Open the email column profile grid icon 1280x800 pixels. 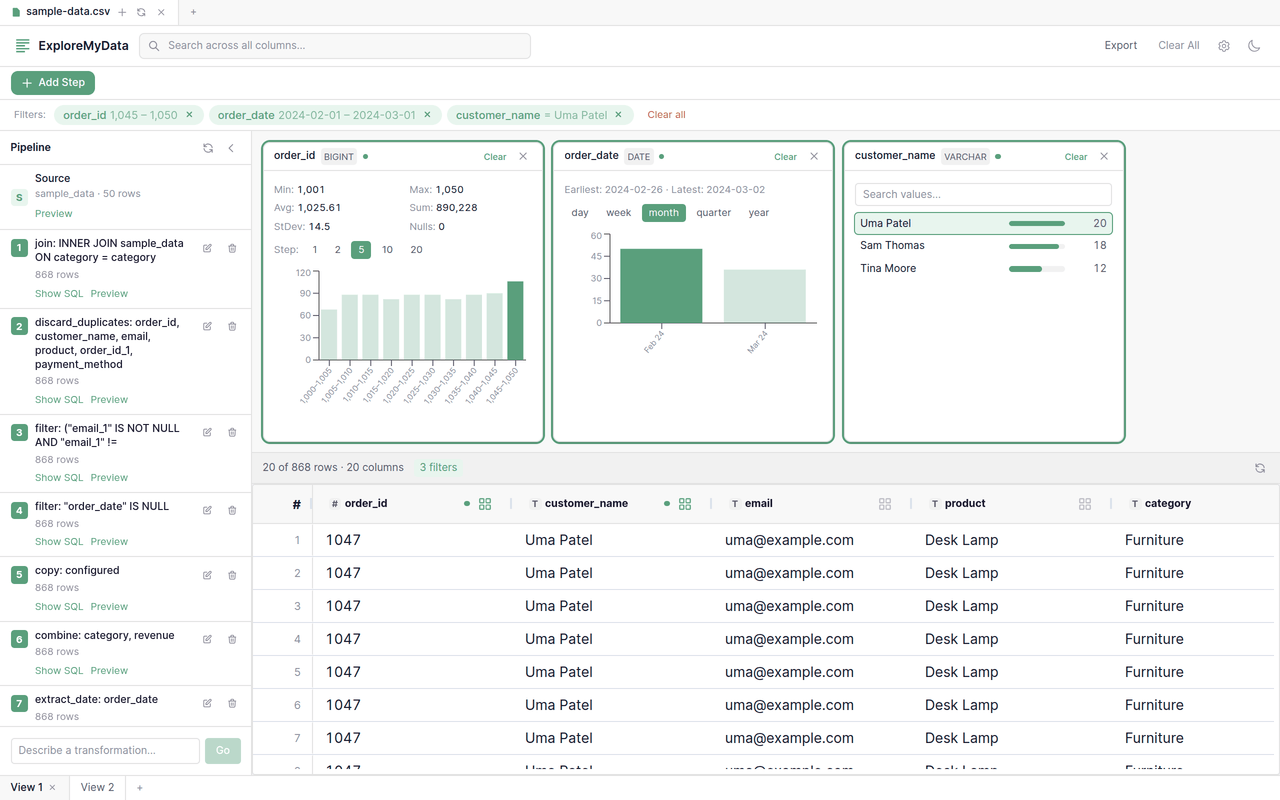click(885, 503)
